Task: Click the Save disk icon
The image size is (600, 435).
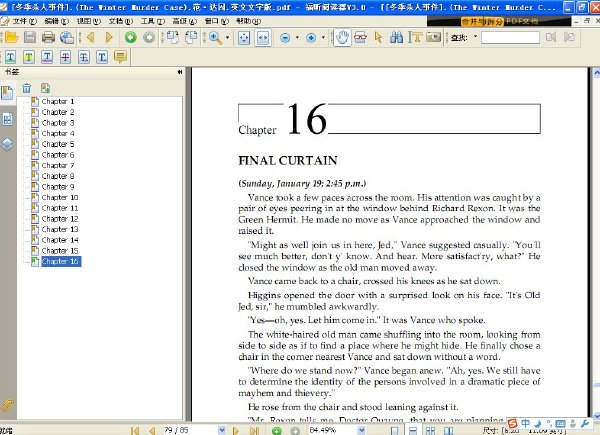Action: pyautogui.click(x=30, y=37)
